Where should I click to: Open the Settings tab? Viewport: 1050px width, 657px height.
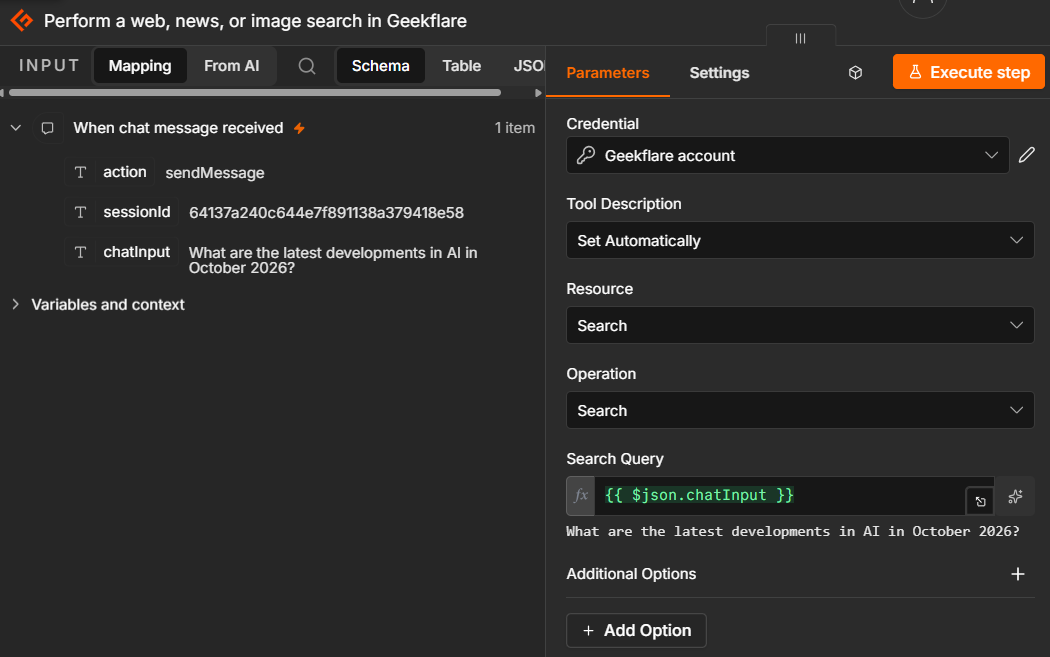click(719, 73)
